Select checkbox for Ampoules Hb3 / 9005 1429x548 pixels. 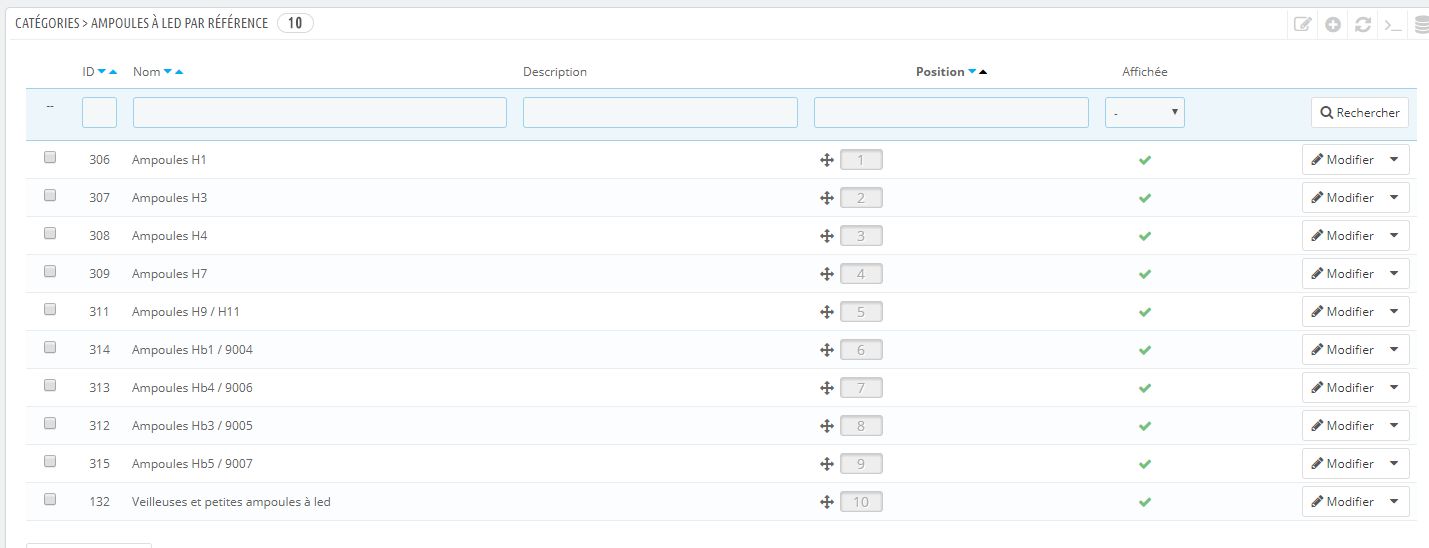50,423
